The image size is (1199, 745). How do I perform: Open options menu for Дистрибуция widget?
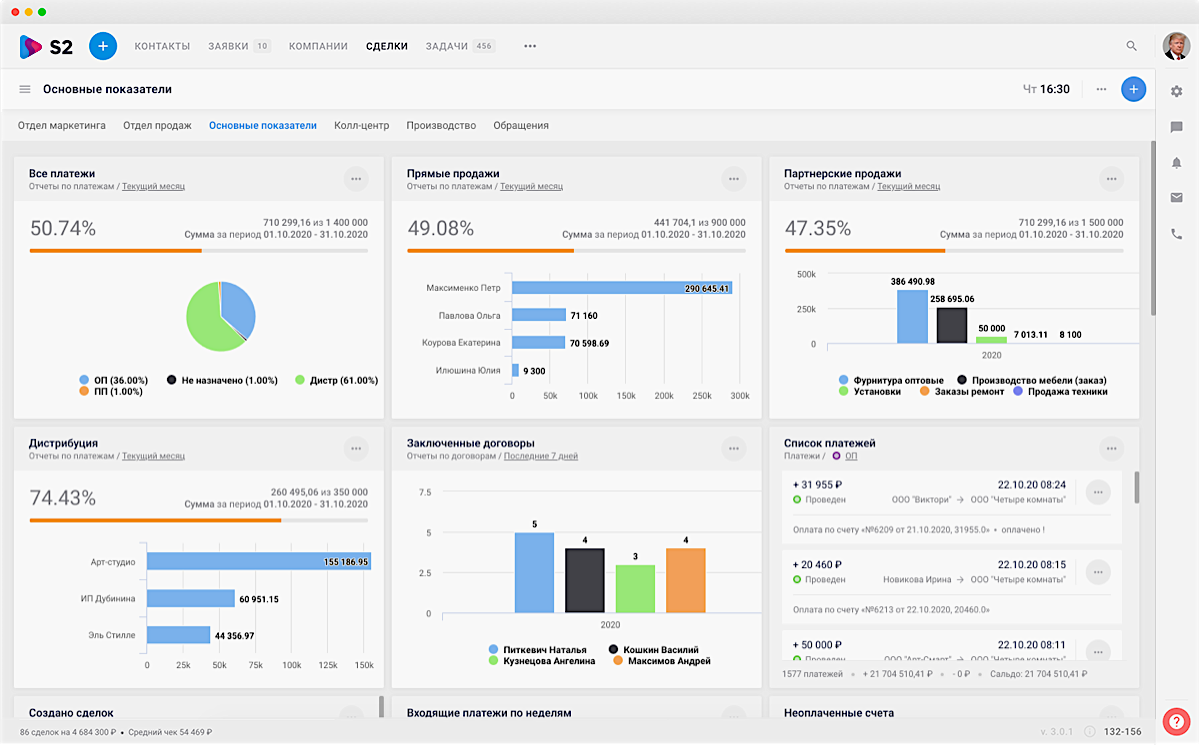(356, 448)
